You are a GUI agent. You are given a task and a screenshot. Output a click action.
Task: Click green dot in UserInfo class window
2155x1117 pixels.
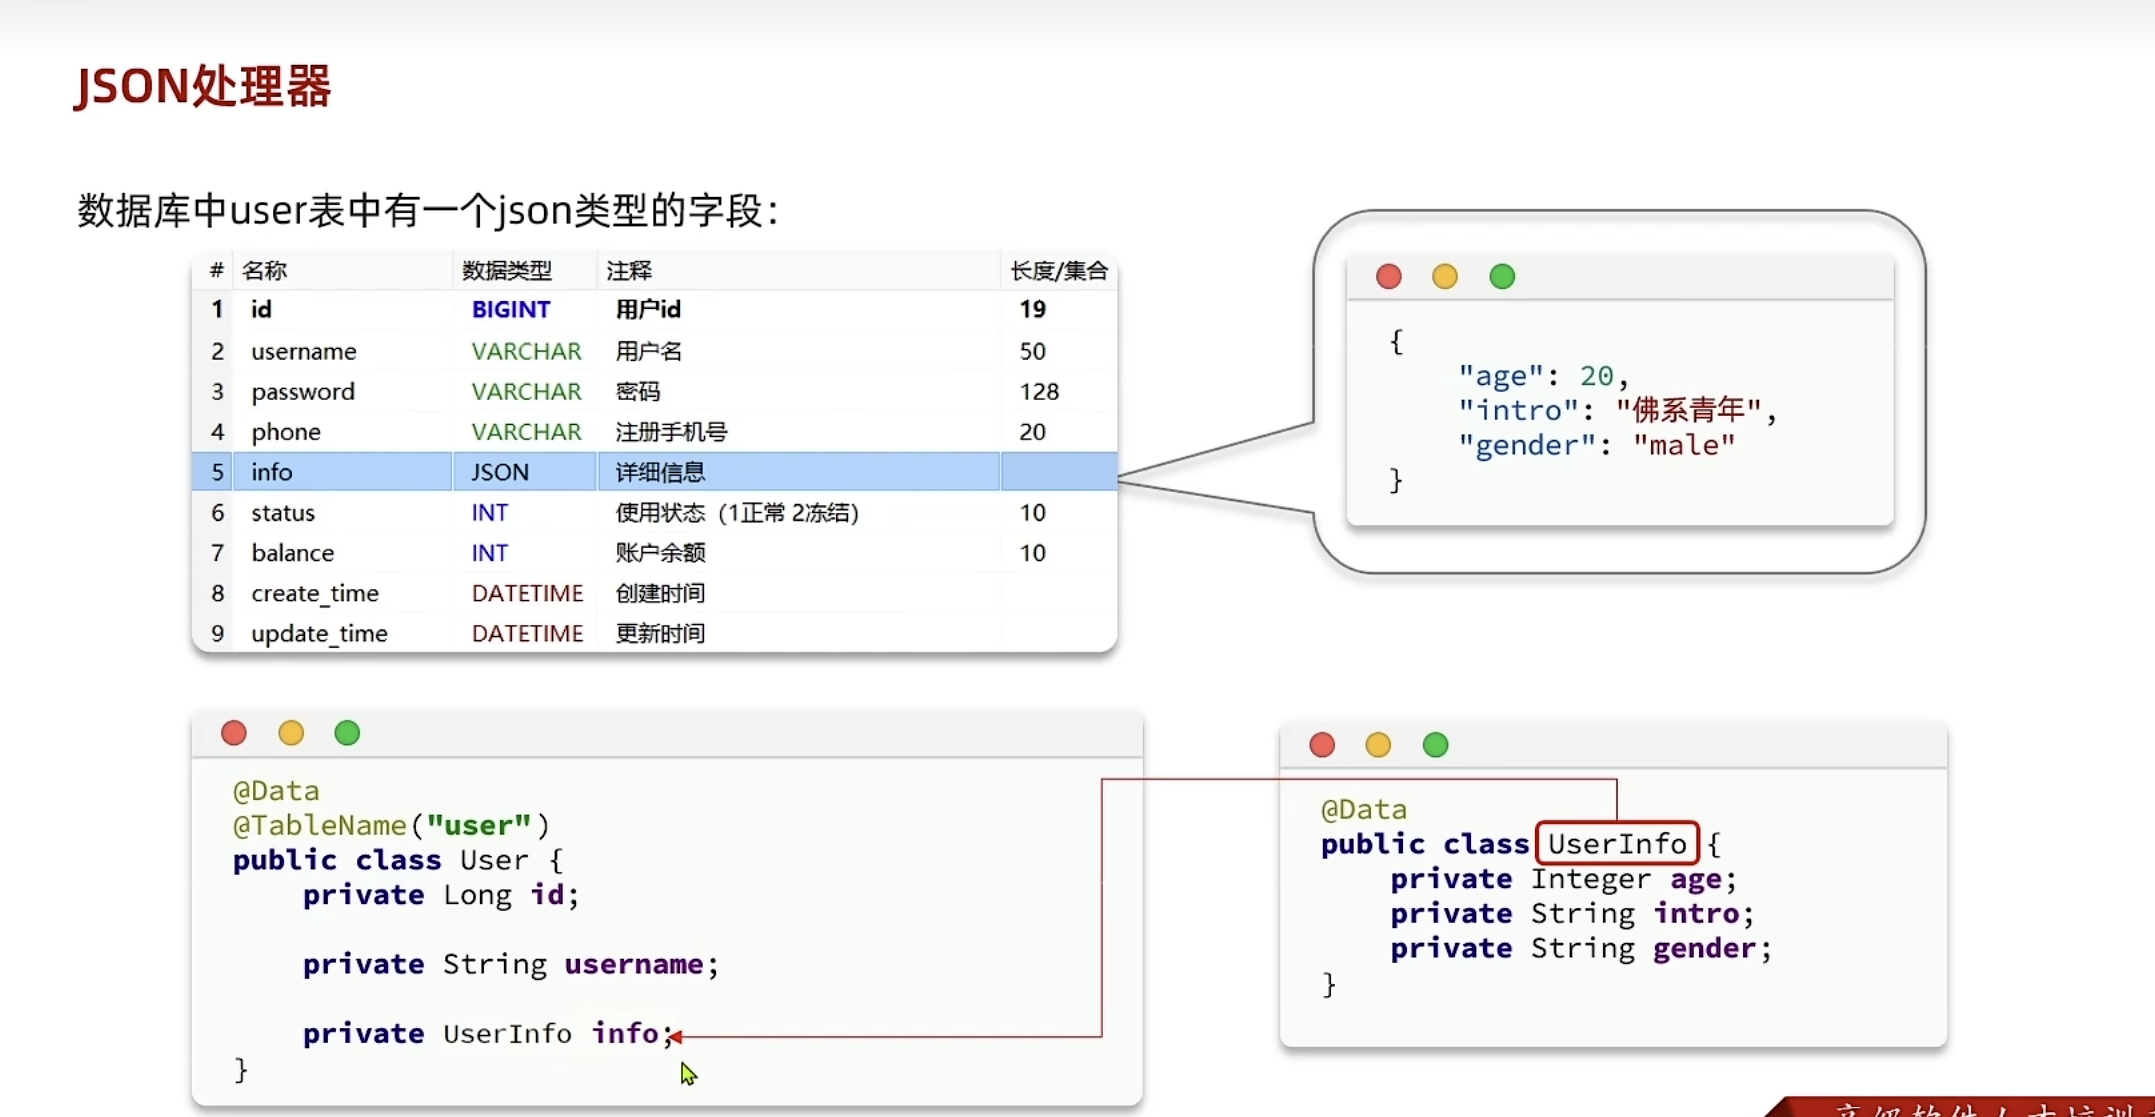coord(1435,745)
